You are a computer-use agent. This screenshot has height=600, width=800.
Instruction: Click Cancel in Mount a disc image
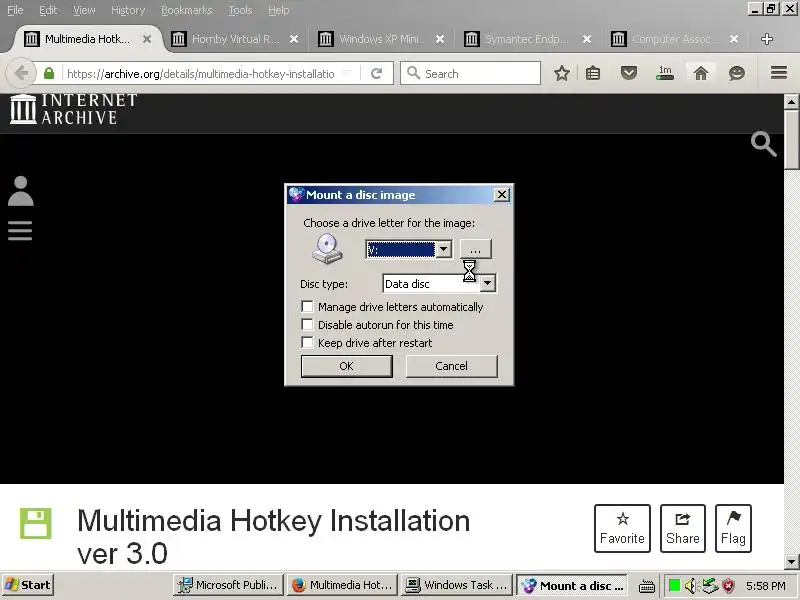pos(452,366)
